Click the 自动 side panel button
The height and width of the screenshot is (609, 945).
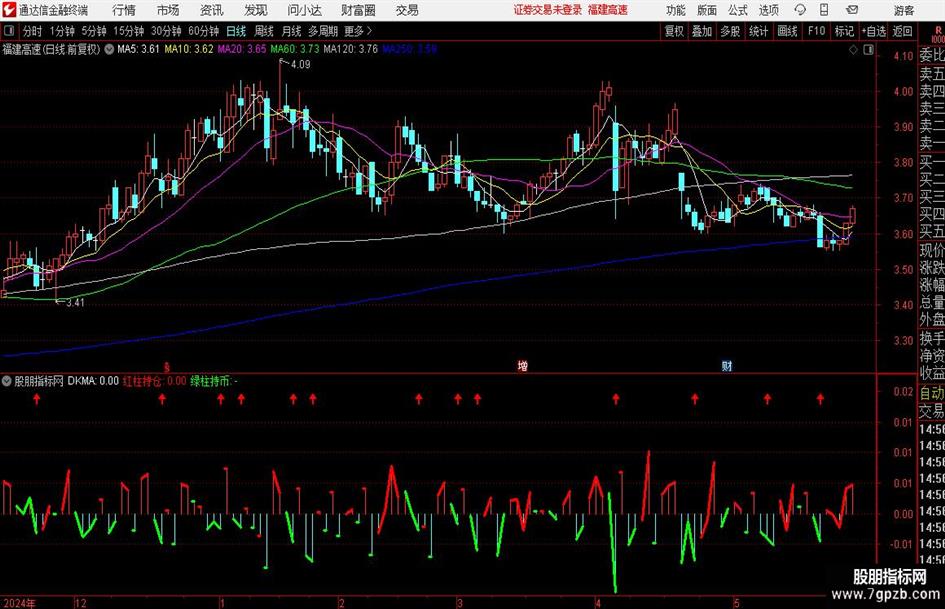point(932,393)
